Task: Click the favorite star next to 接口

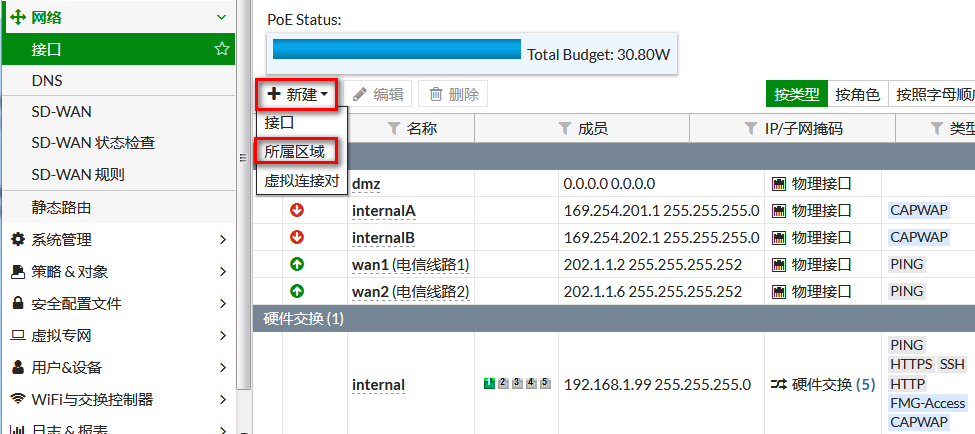Action: [222, 49]
